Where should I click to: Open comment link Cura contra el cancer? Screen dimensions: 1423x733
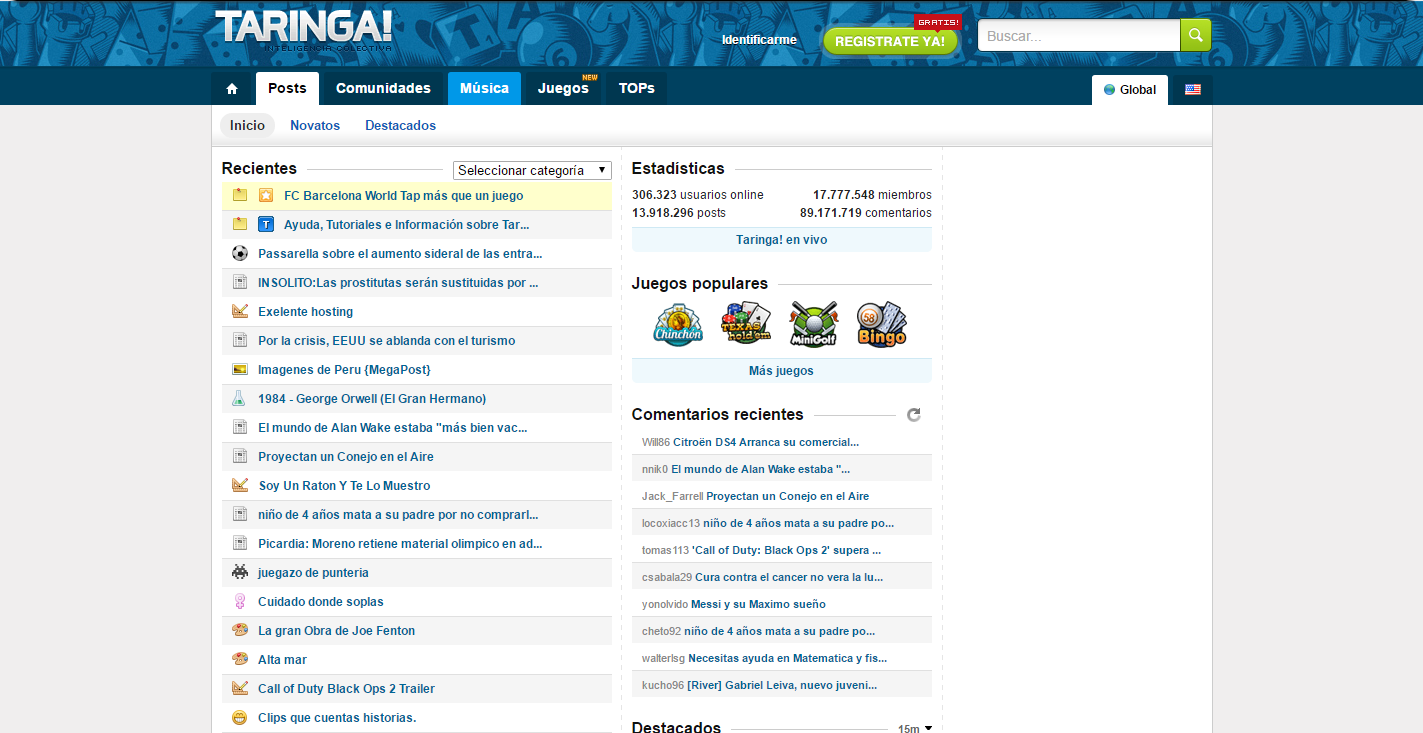(789, 577)
